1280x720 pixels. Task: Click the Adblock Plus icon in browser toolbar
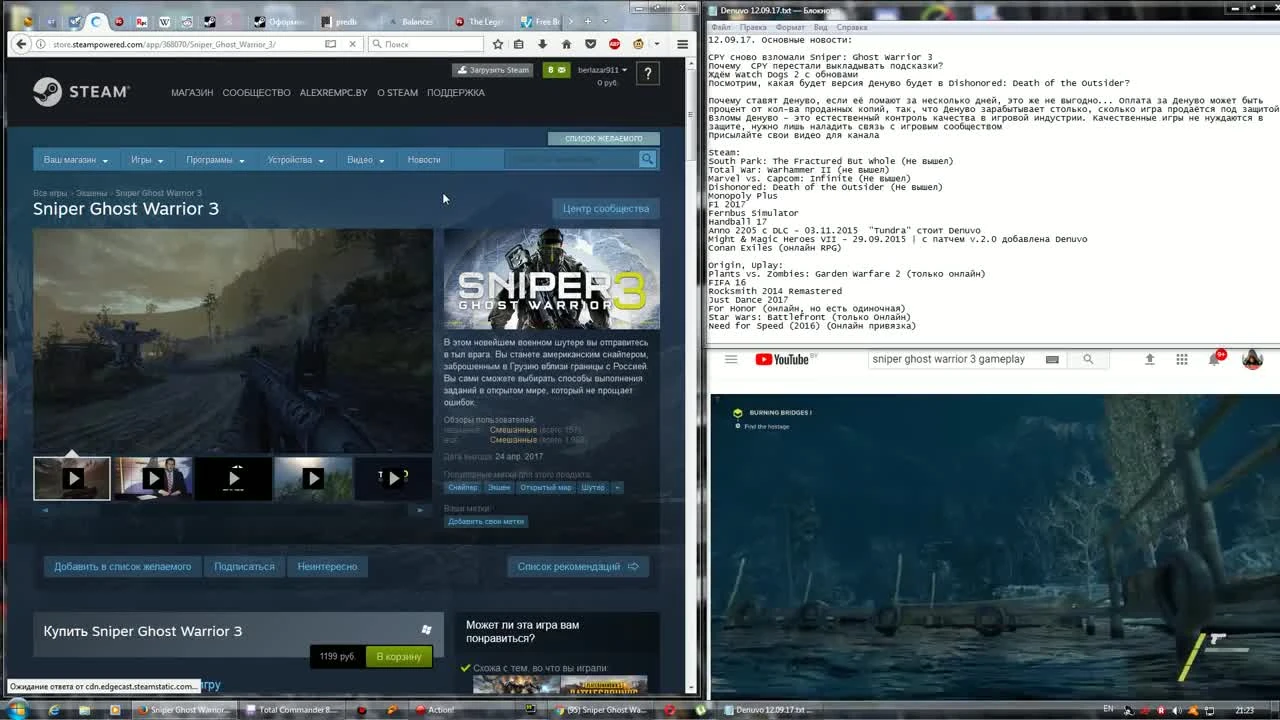612,44
